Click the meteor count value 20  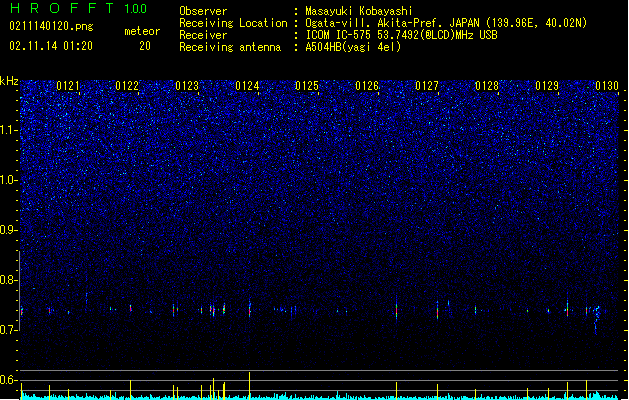point(145,46)
